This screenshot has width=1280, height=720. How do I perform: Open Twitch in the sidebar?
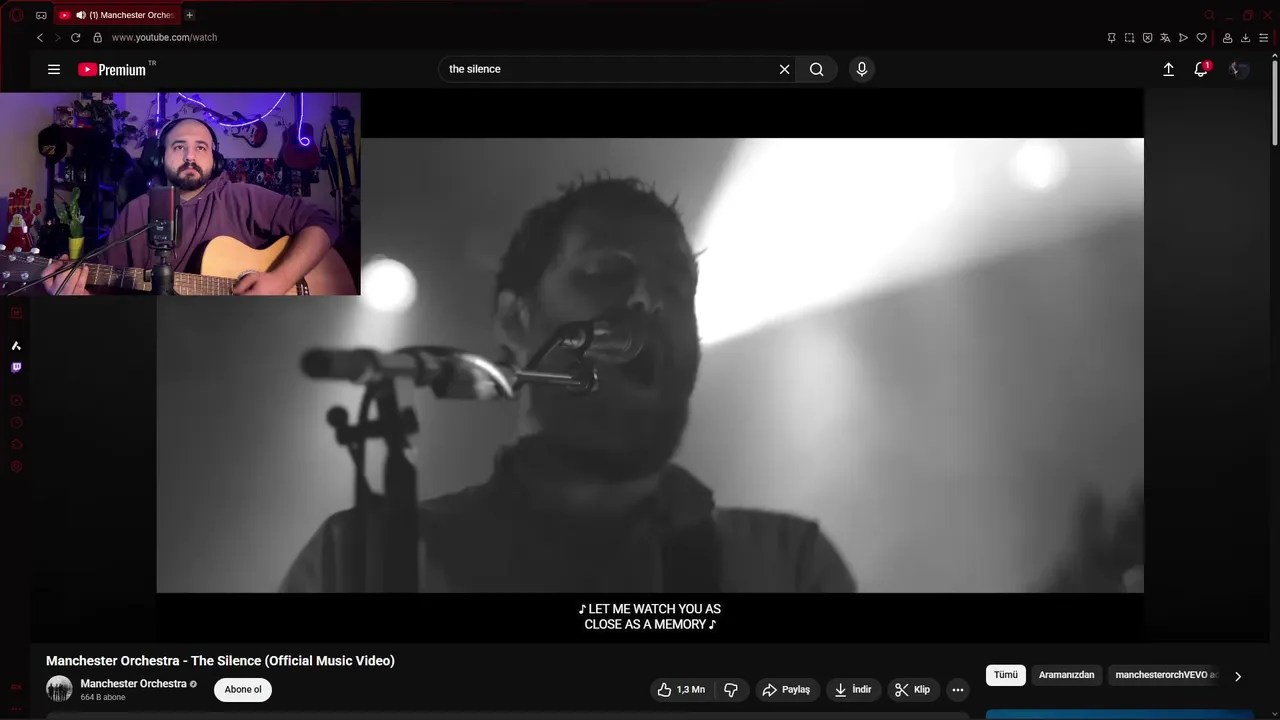tap(16, 367)
